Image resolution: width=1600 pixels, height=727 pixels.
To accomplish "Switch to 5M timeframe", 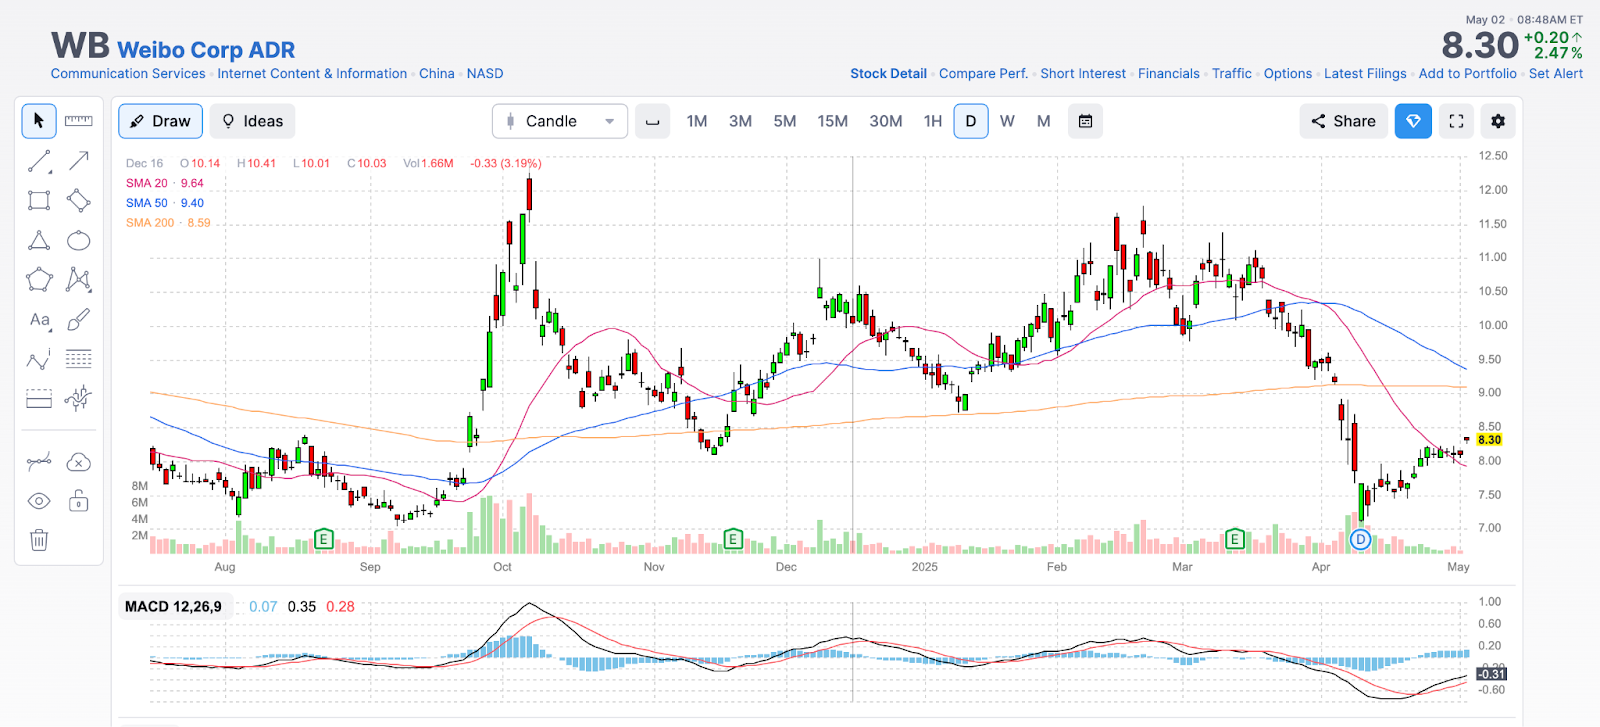I will 785,121.
